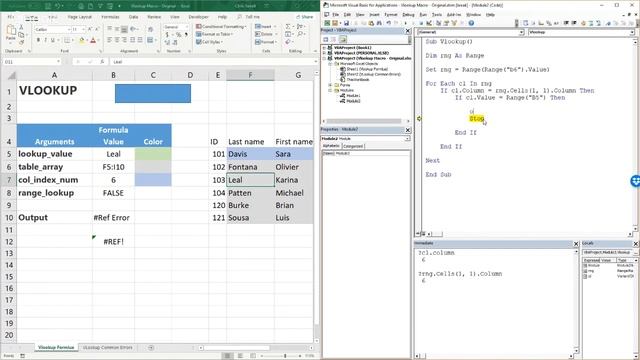Click the Percent Style icon
This screenshot has width=640, height=360.
pyautogui.click(x=178, y=35)
